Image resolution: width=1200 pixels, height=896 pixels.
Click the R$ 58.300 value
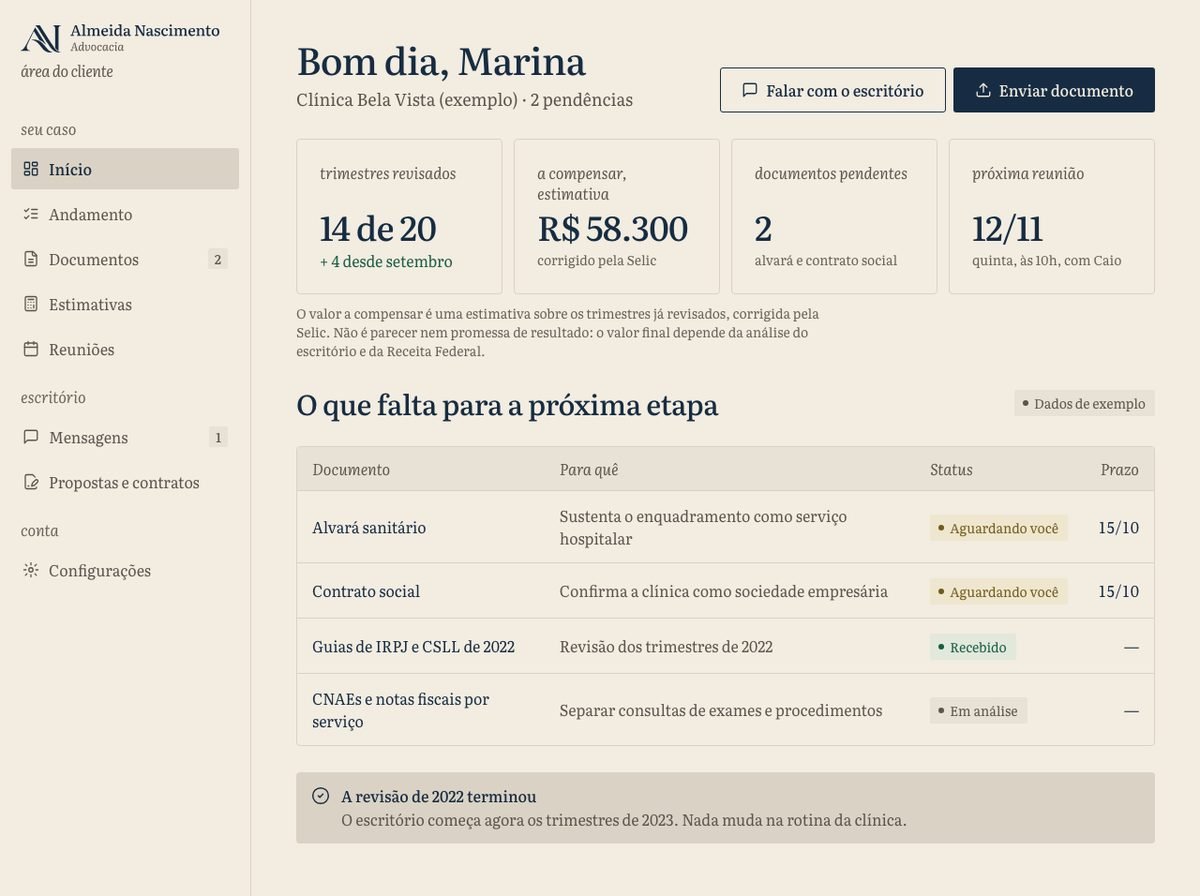[x=612, y=228]
